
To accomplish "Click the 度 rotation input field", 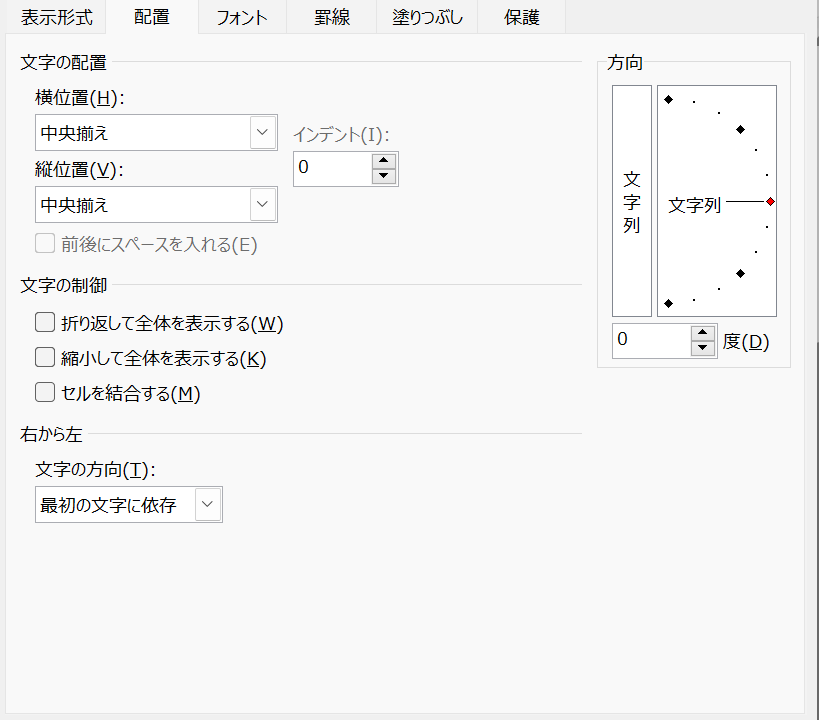I will click(650, 340).
